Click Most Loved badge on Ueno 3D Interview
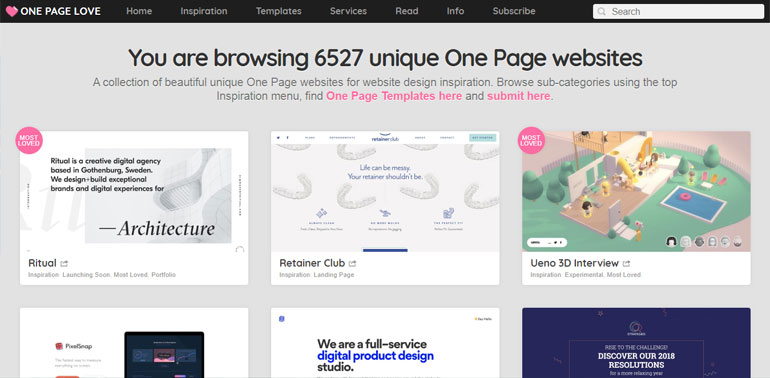 531,140
